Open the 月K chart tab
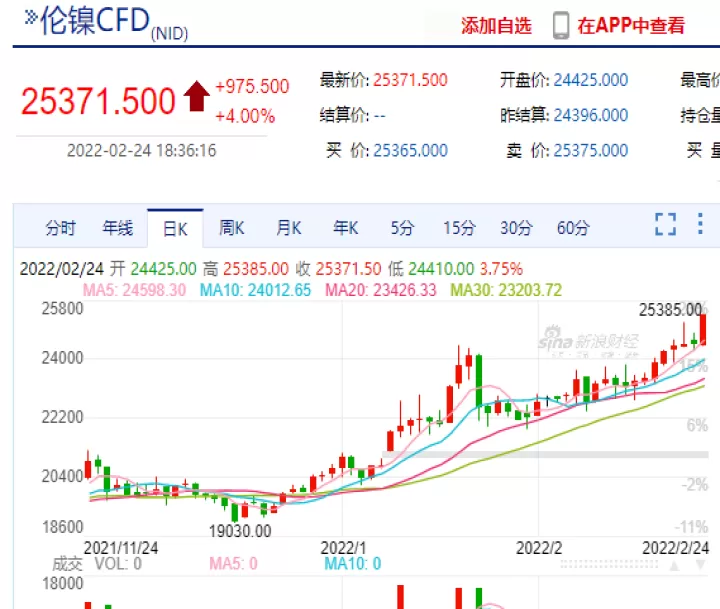The image size is (720, 609). click(x=289, y=228)
